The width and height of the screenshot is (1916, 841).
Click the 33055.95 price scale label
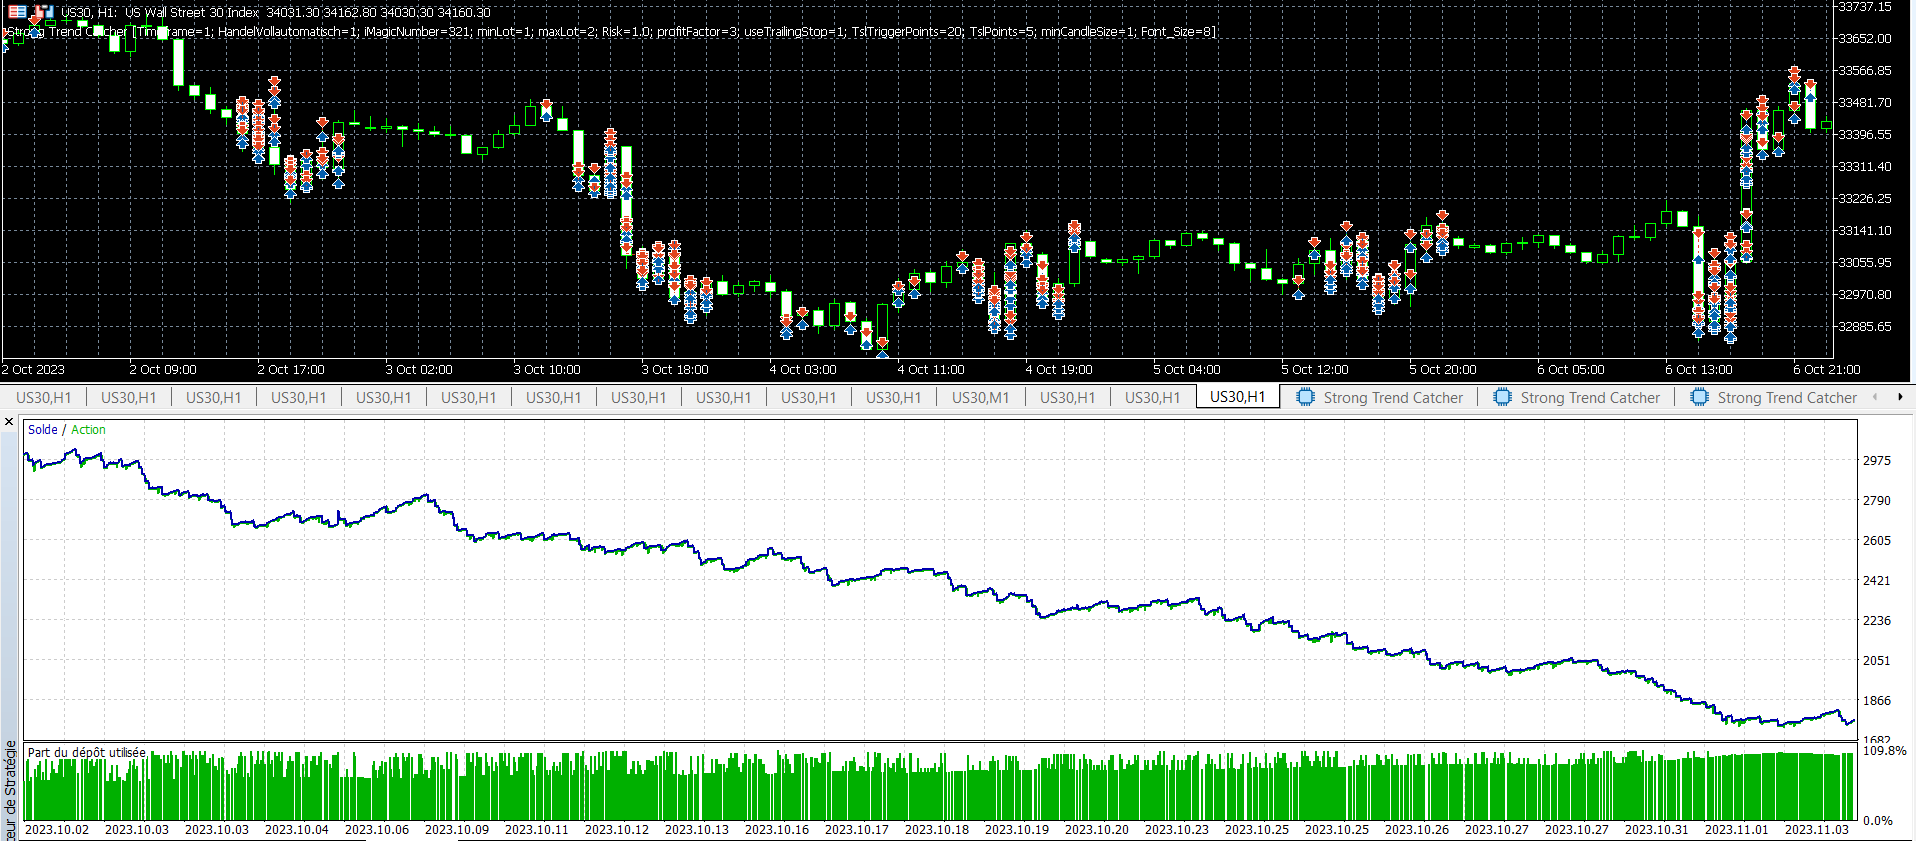coord(1865,263)
